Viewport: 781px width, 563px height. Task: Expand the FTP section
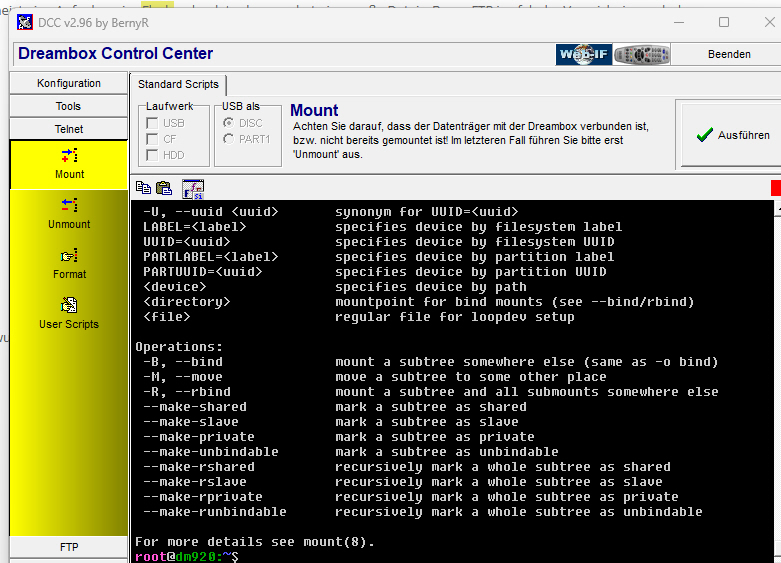(69, 547)
